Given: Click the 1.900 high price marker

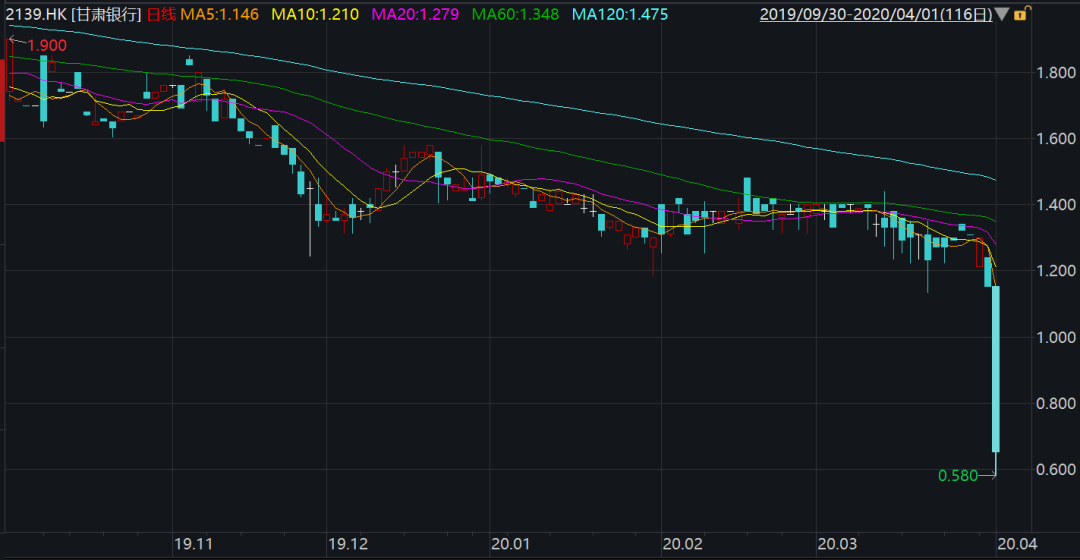Looking at the screenshot, I should coord(47,45).
